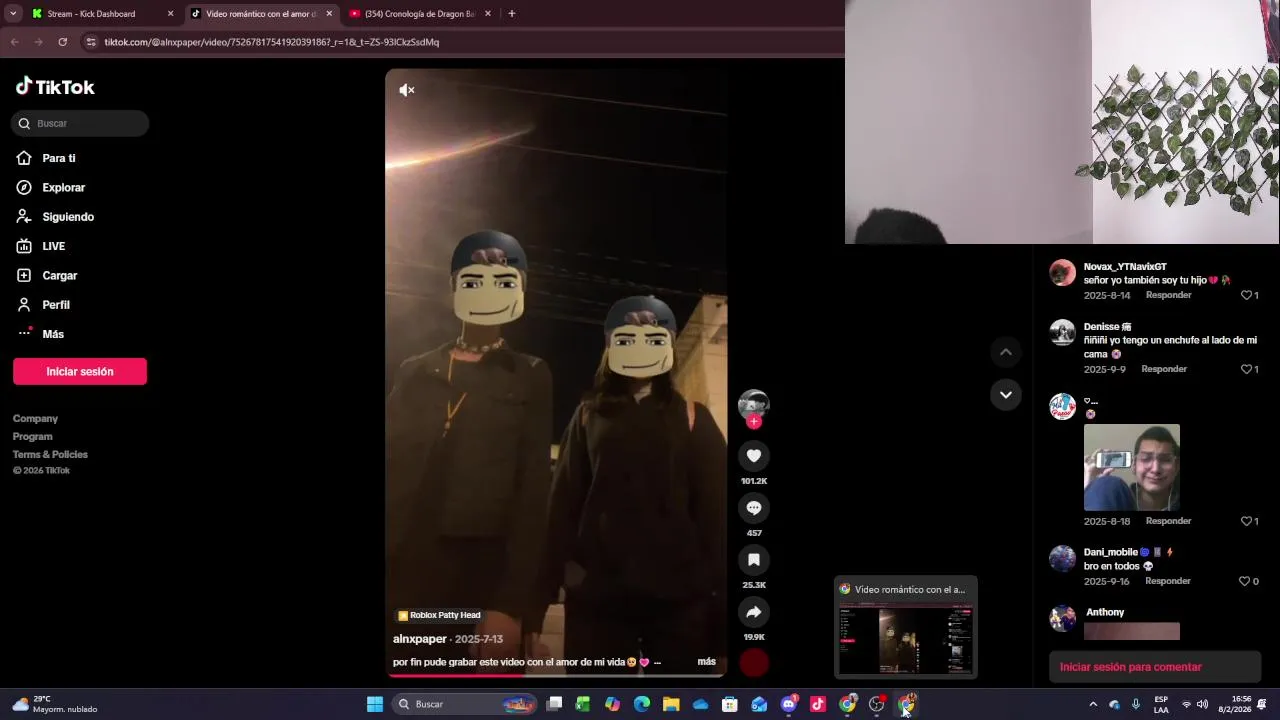Open Novax_.YTNavixGT's profile avatar

point(1062,273)
